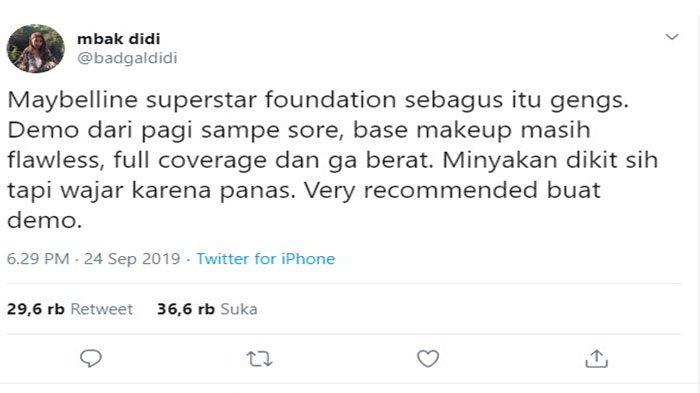View the 36,6 rb likes count
The width and height of the screenshot is (700, 393).
coord(186,309)
